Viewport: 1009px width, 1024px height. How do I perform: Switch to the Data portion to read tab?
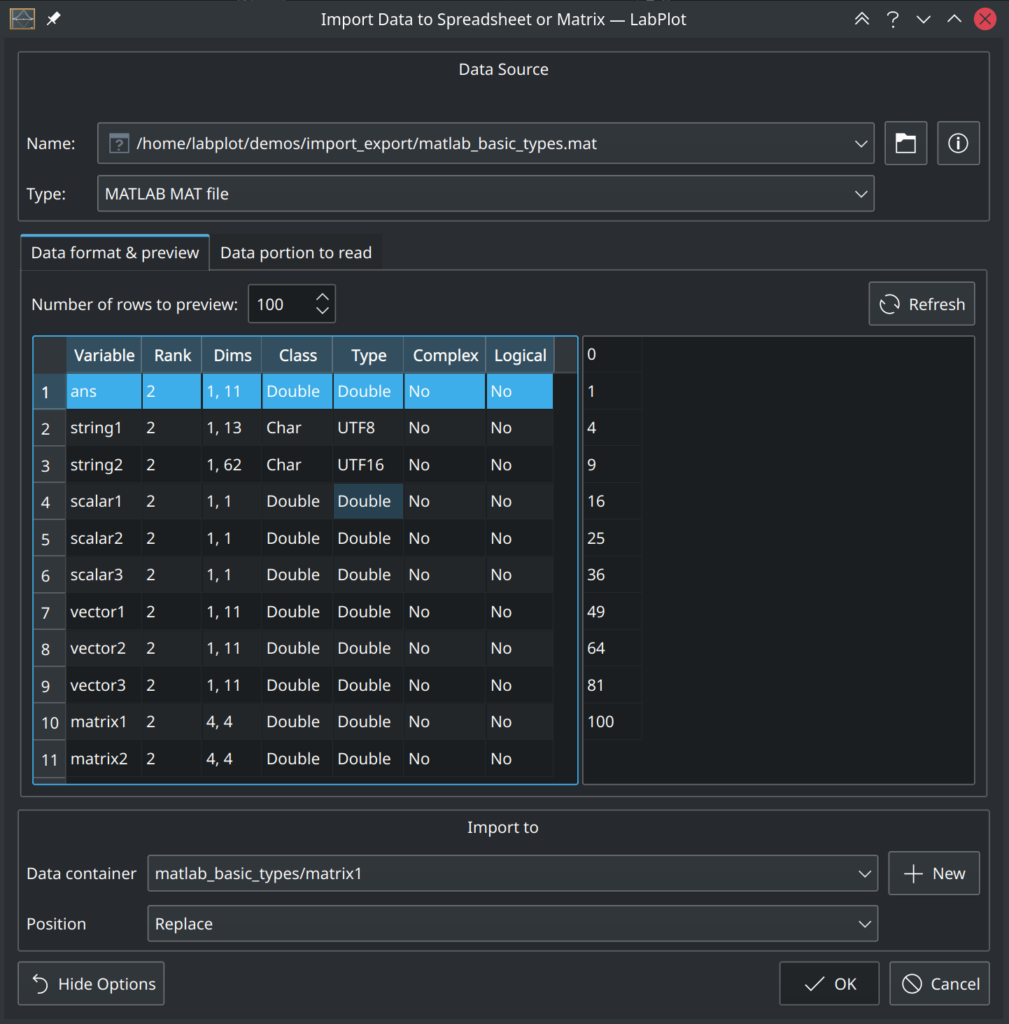(296, 252)
